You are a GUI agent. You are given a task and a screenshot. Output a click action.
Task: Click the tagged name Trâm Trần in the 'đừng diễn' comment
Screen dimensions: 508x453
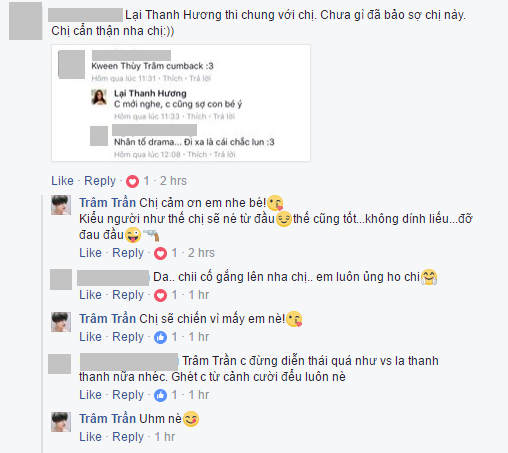tap(210, 361)
